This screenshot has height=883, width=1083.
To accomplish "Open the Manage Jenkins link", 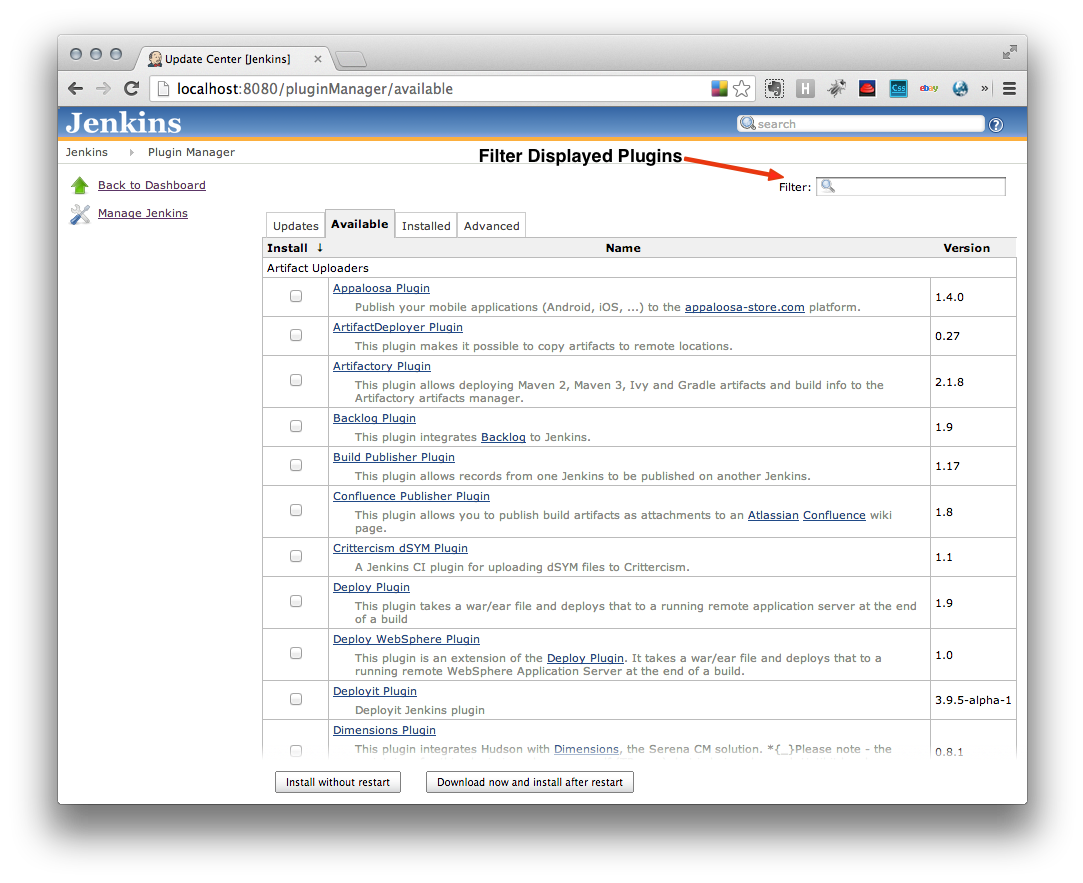I will tap(143, 213).
